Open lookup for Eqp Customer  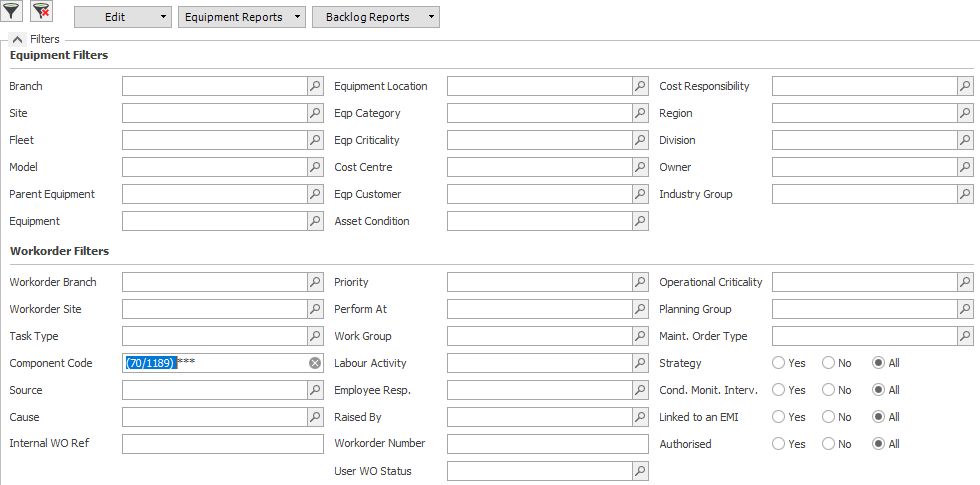640,194
